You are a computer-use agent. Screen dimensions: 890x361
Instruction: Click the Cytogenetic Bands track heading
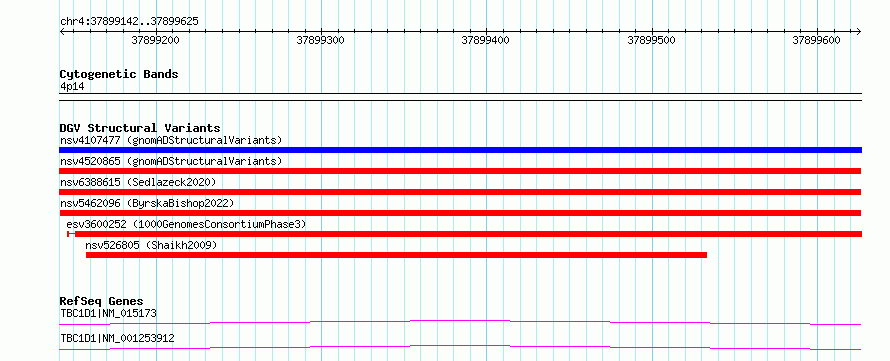click(x=119, y=74)
